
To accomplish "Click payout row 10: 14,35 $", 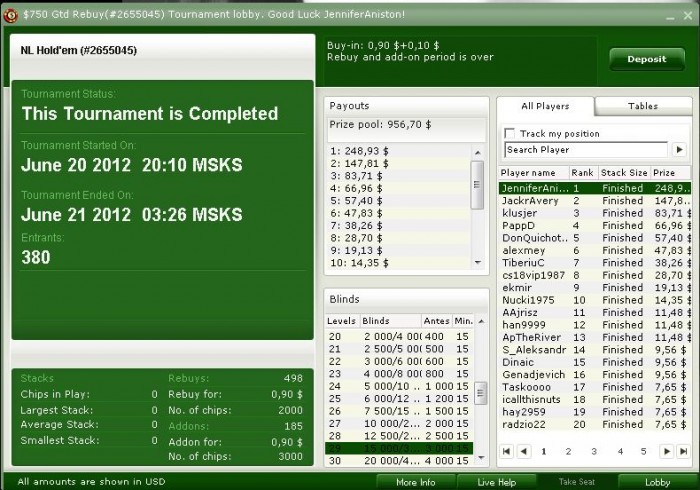I will pos(399,263).
